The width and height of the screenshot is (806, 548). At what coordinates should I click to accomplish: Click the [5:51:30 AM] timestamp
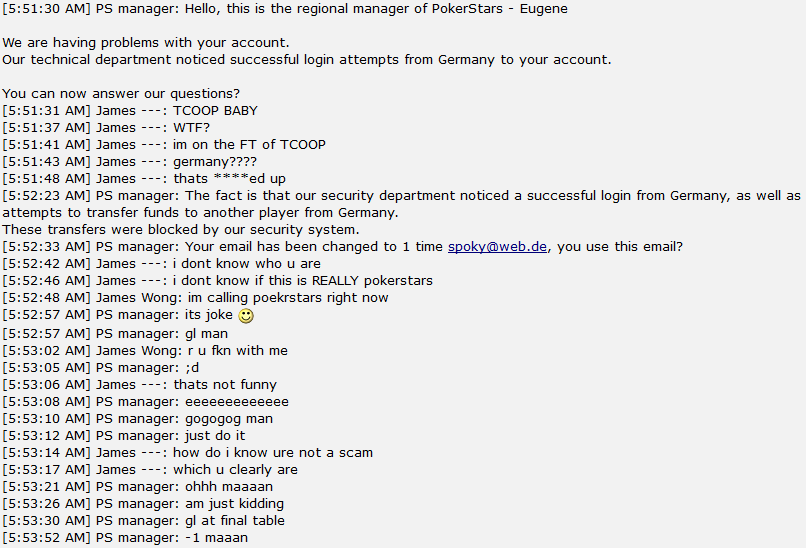click(x=46, y=9)
